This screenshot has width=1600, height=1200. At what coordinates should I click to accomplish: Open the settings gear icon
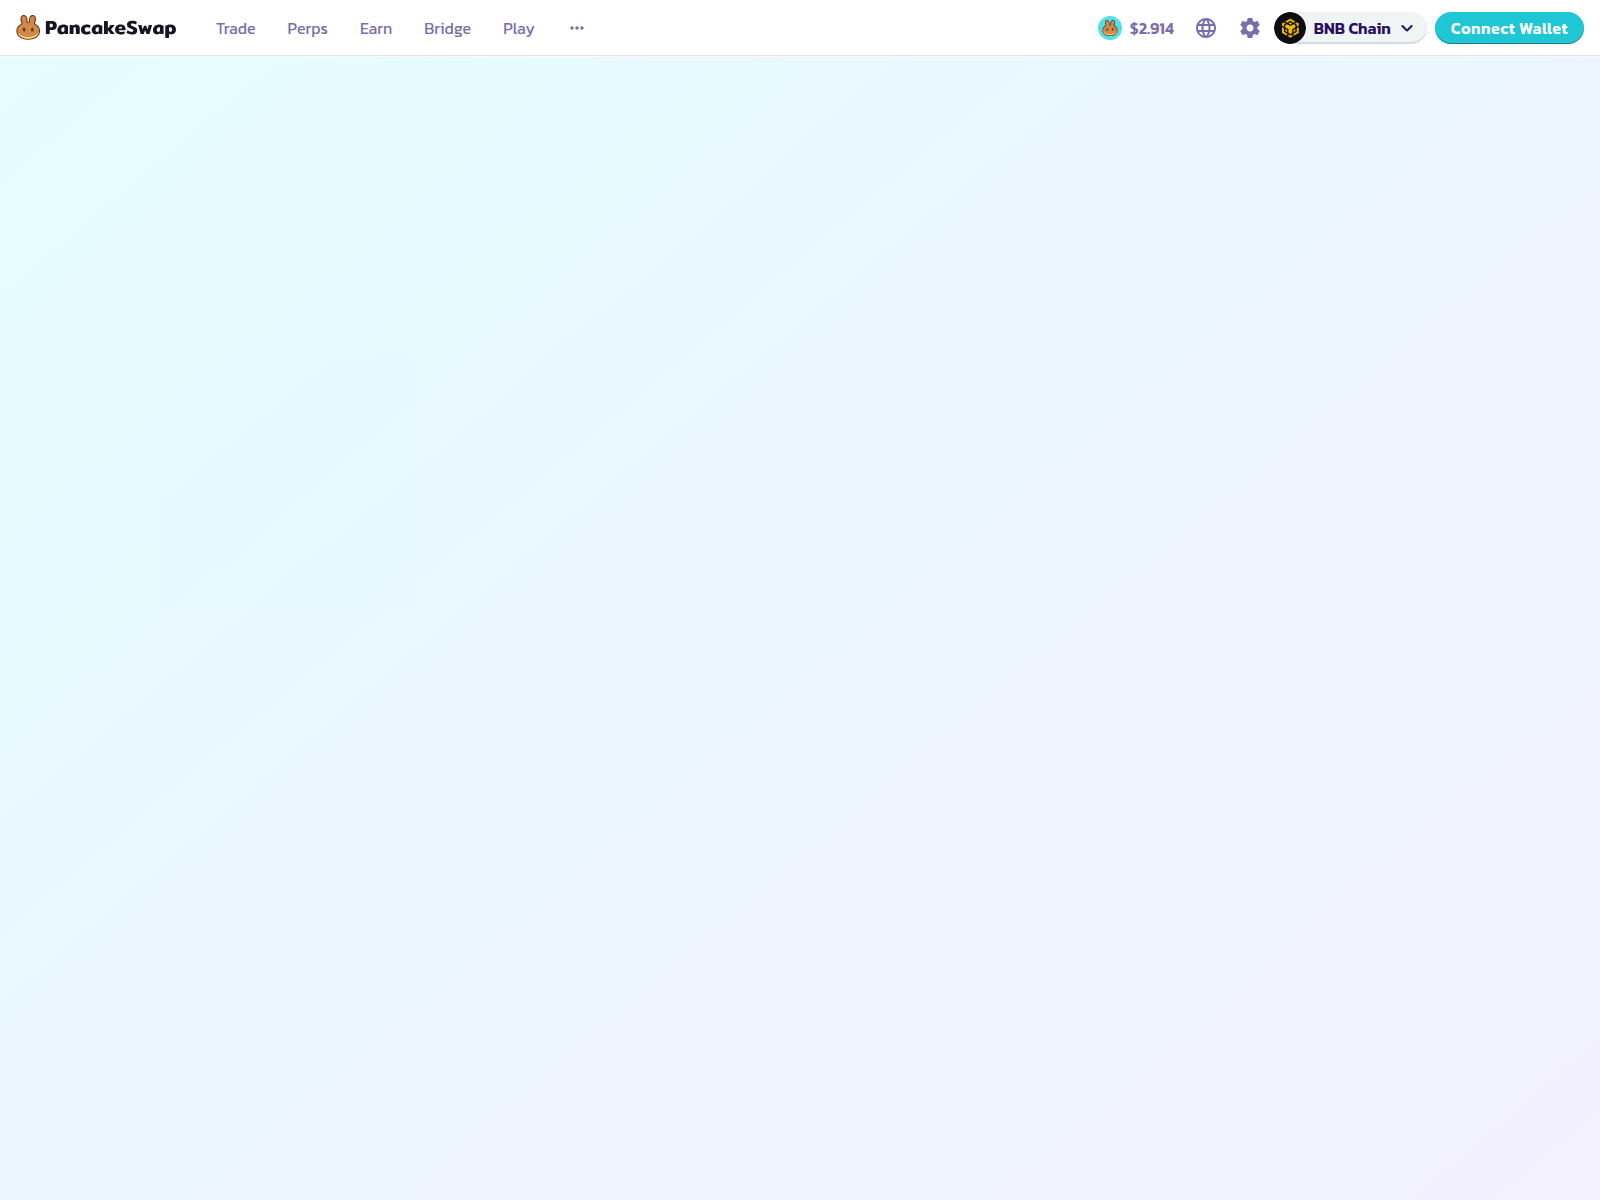tap(1250, 28)
